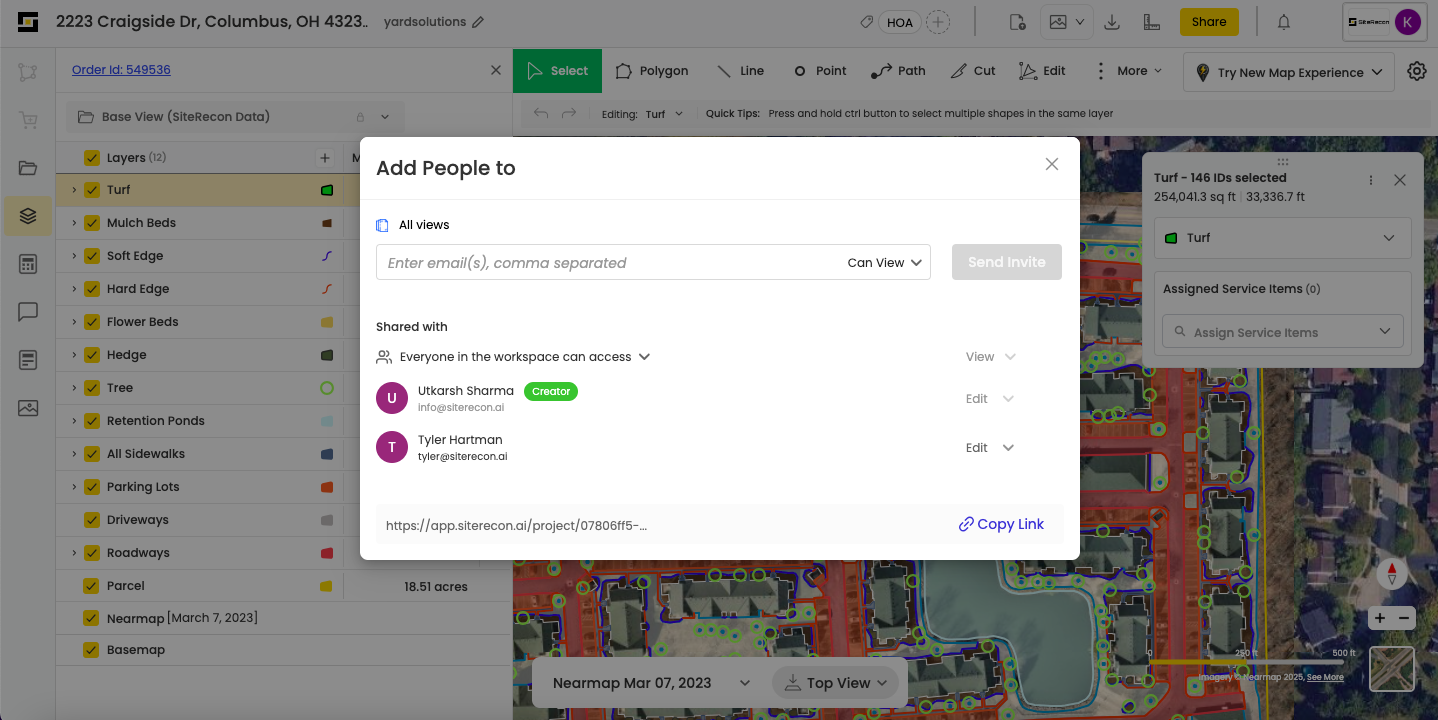Activate the Path tool
The width and height of the screenshot is (1438, 720).
[898, 71]
